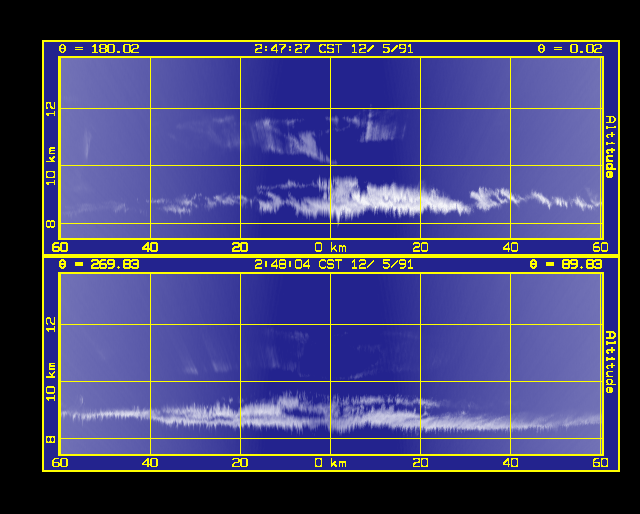Click the "θ = 0.02" angle label
Screen dimensions: 640x514
(569, 49)
